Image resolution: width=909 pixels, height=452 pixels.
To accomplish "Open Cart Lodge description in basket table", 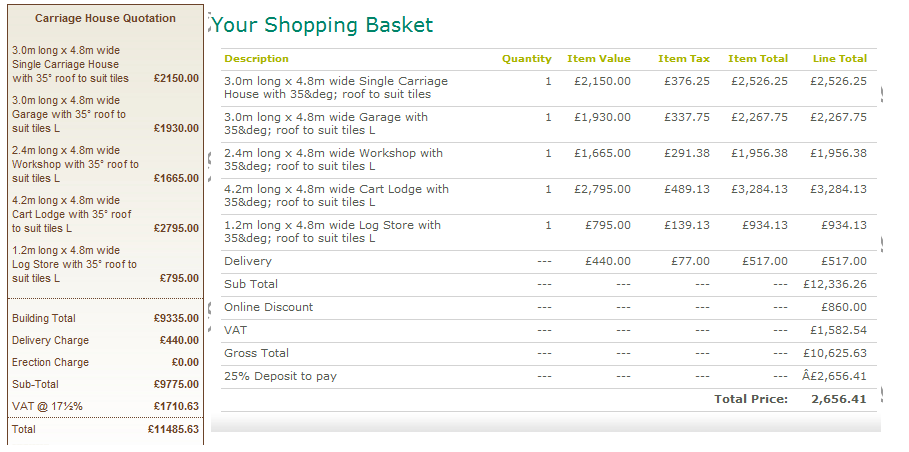I will point(336,196).
